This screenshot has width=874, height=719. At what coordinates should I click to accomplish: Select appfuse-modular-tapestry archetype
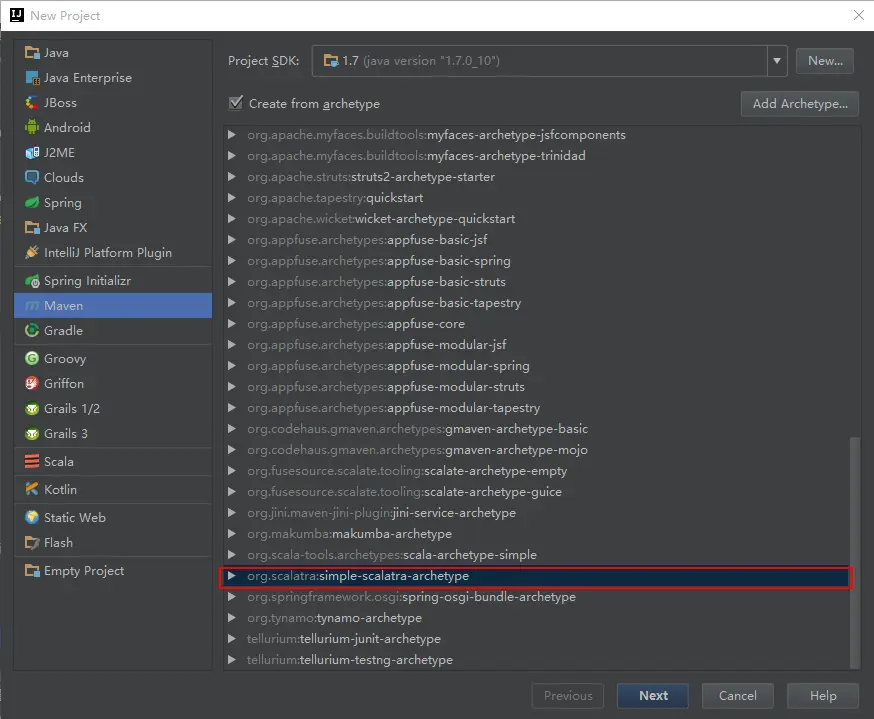point(537,408)
